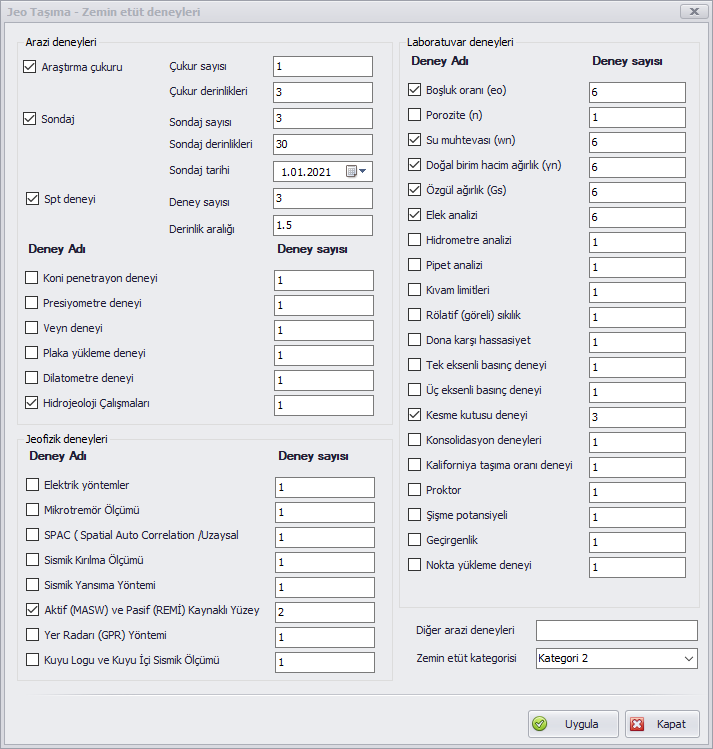Uncheck Doğal birim hacim ağırlık checkbox
This screenshot has height=749, width=713.
tap(415, 164)
